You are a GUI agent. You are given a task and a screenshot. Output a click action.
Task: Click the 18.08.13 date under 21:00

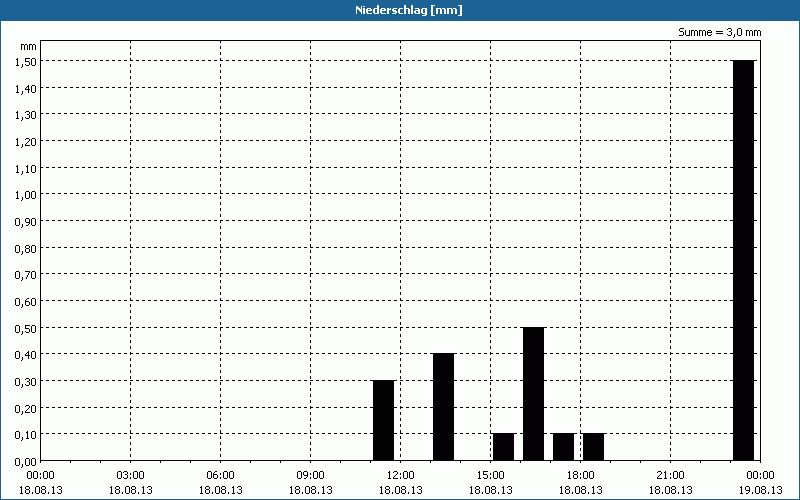(x=670, y=490)
